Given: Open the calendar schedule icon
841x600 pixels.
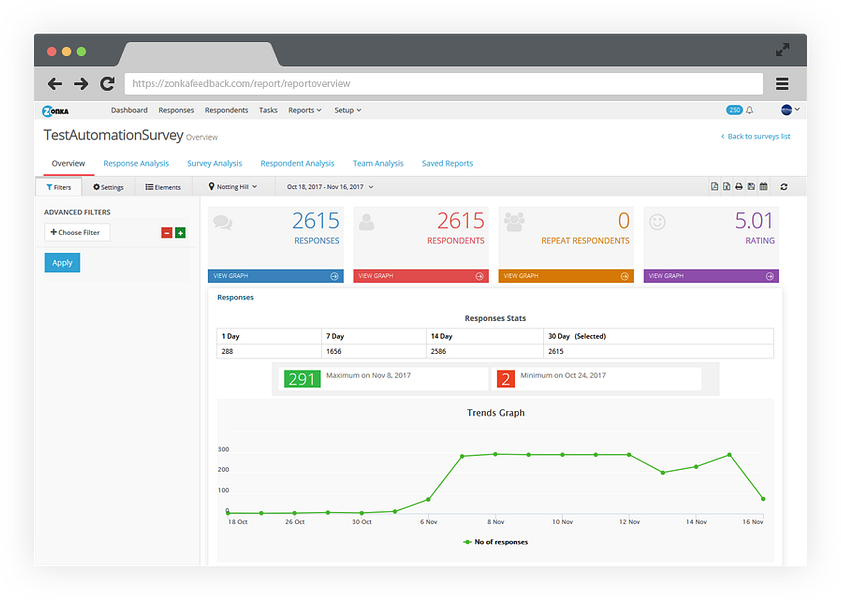Looking at the screenshot, I should coord(764,187).
